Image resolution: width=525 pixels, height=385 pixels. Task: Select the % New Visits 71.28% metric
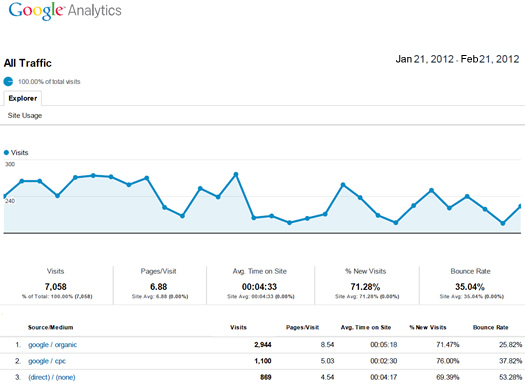point(366,285)
